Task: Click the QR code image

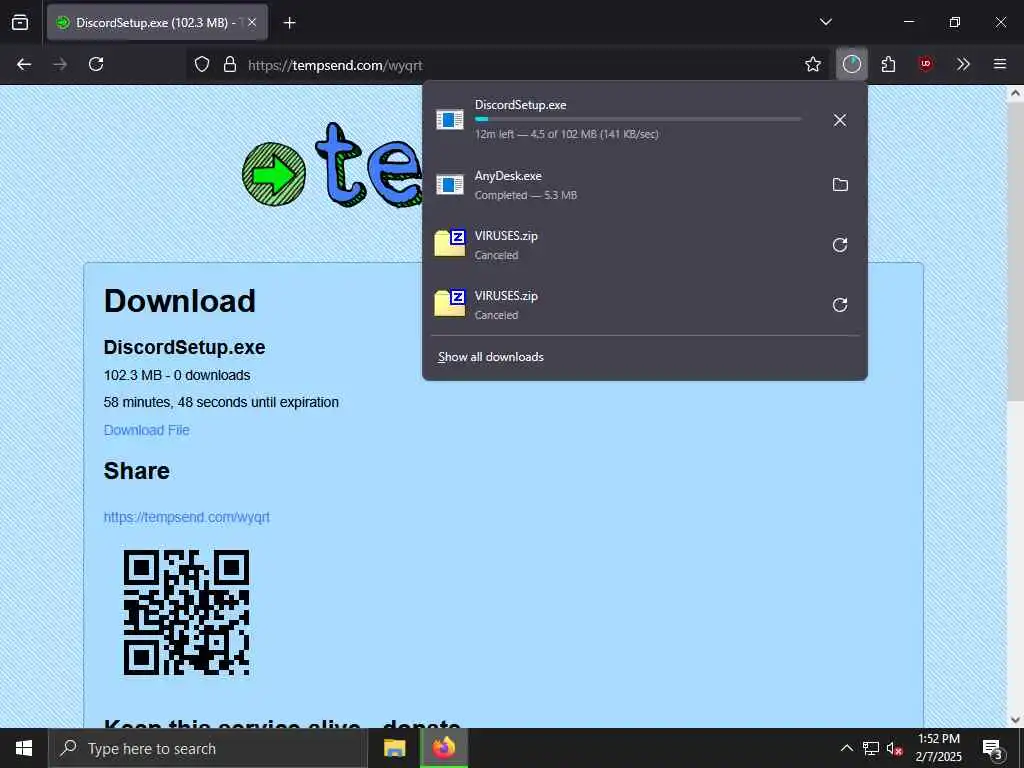Action: pyautogui.click(x=186, y=612)
